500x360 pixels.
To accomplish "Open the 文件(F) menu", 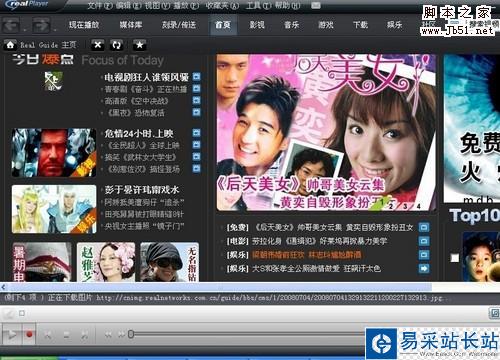I will pyautogui.click(x=99, y=5).
